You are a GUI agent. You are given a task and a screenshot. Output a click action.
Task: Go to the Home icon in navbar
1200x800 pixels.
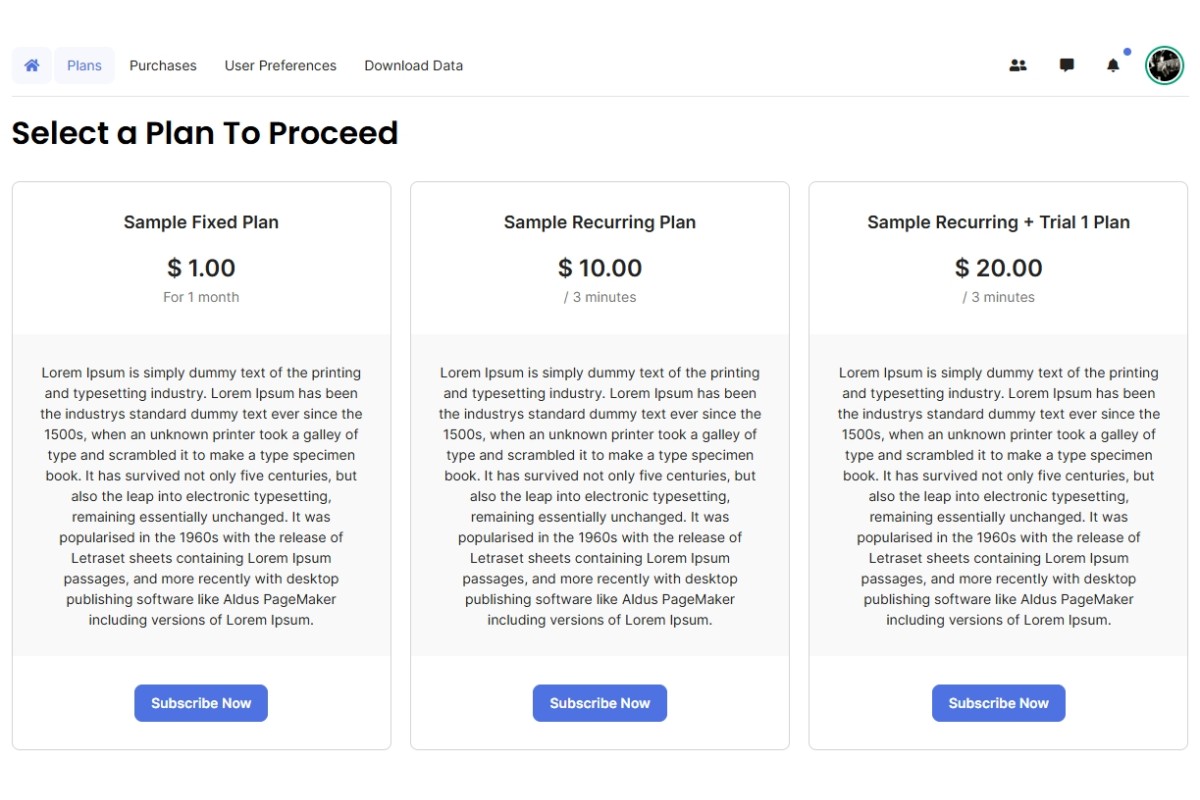[x=32, y=65]
